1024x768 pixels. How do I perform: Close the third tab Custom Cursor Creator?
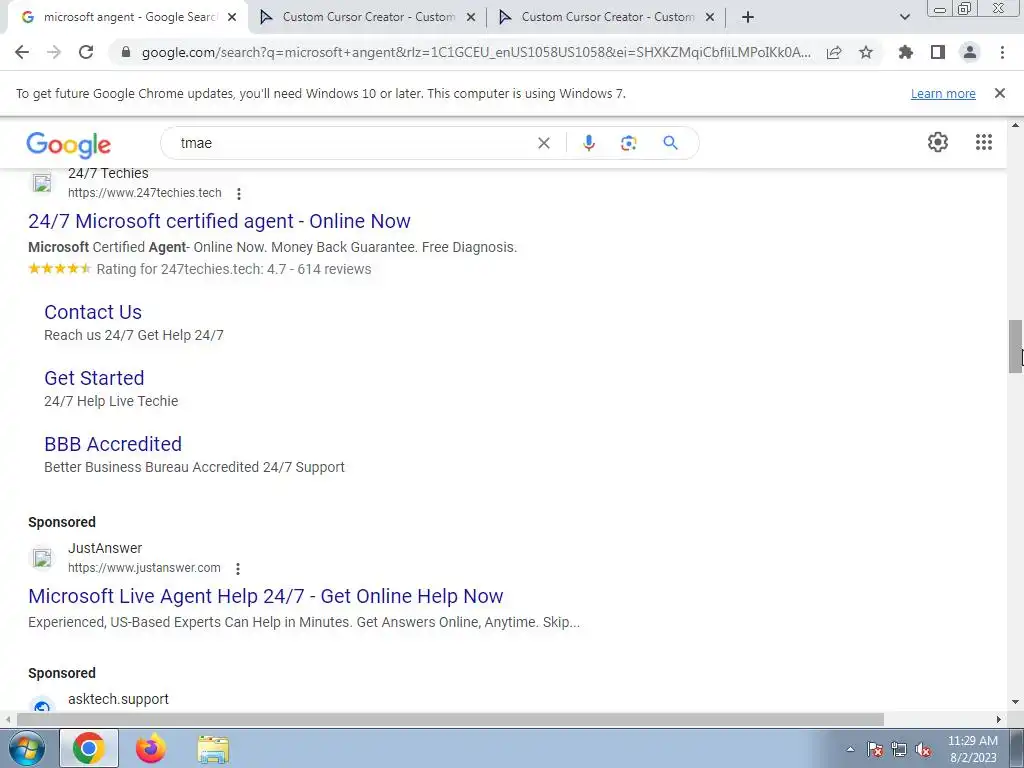[710, 18]
